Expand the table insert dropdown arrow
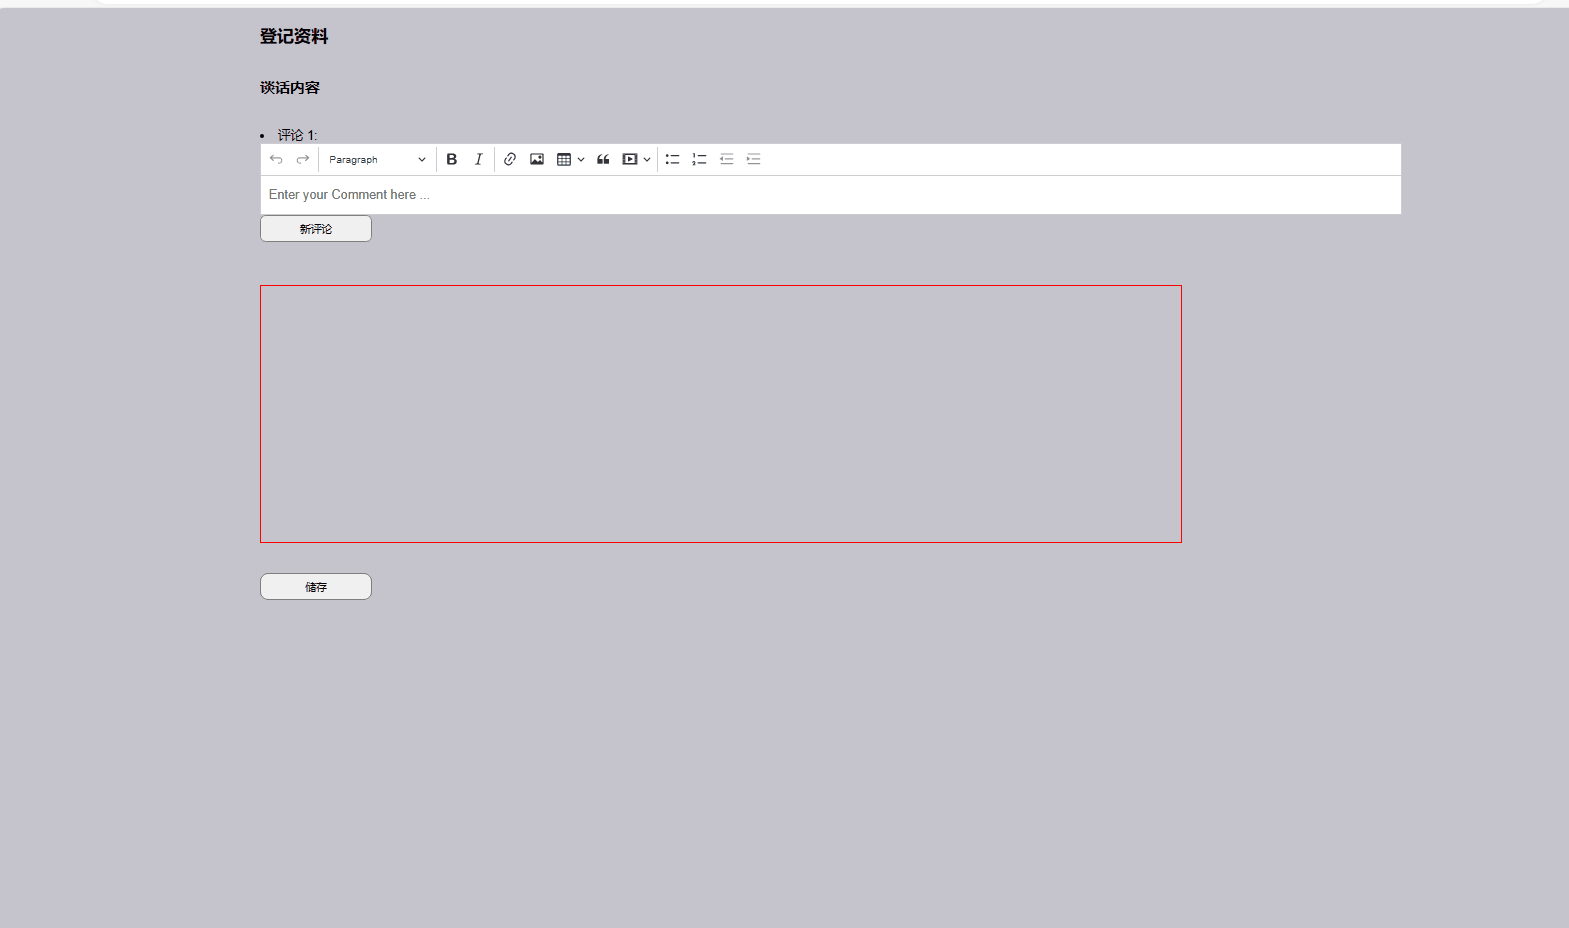 pos(581,159)
